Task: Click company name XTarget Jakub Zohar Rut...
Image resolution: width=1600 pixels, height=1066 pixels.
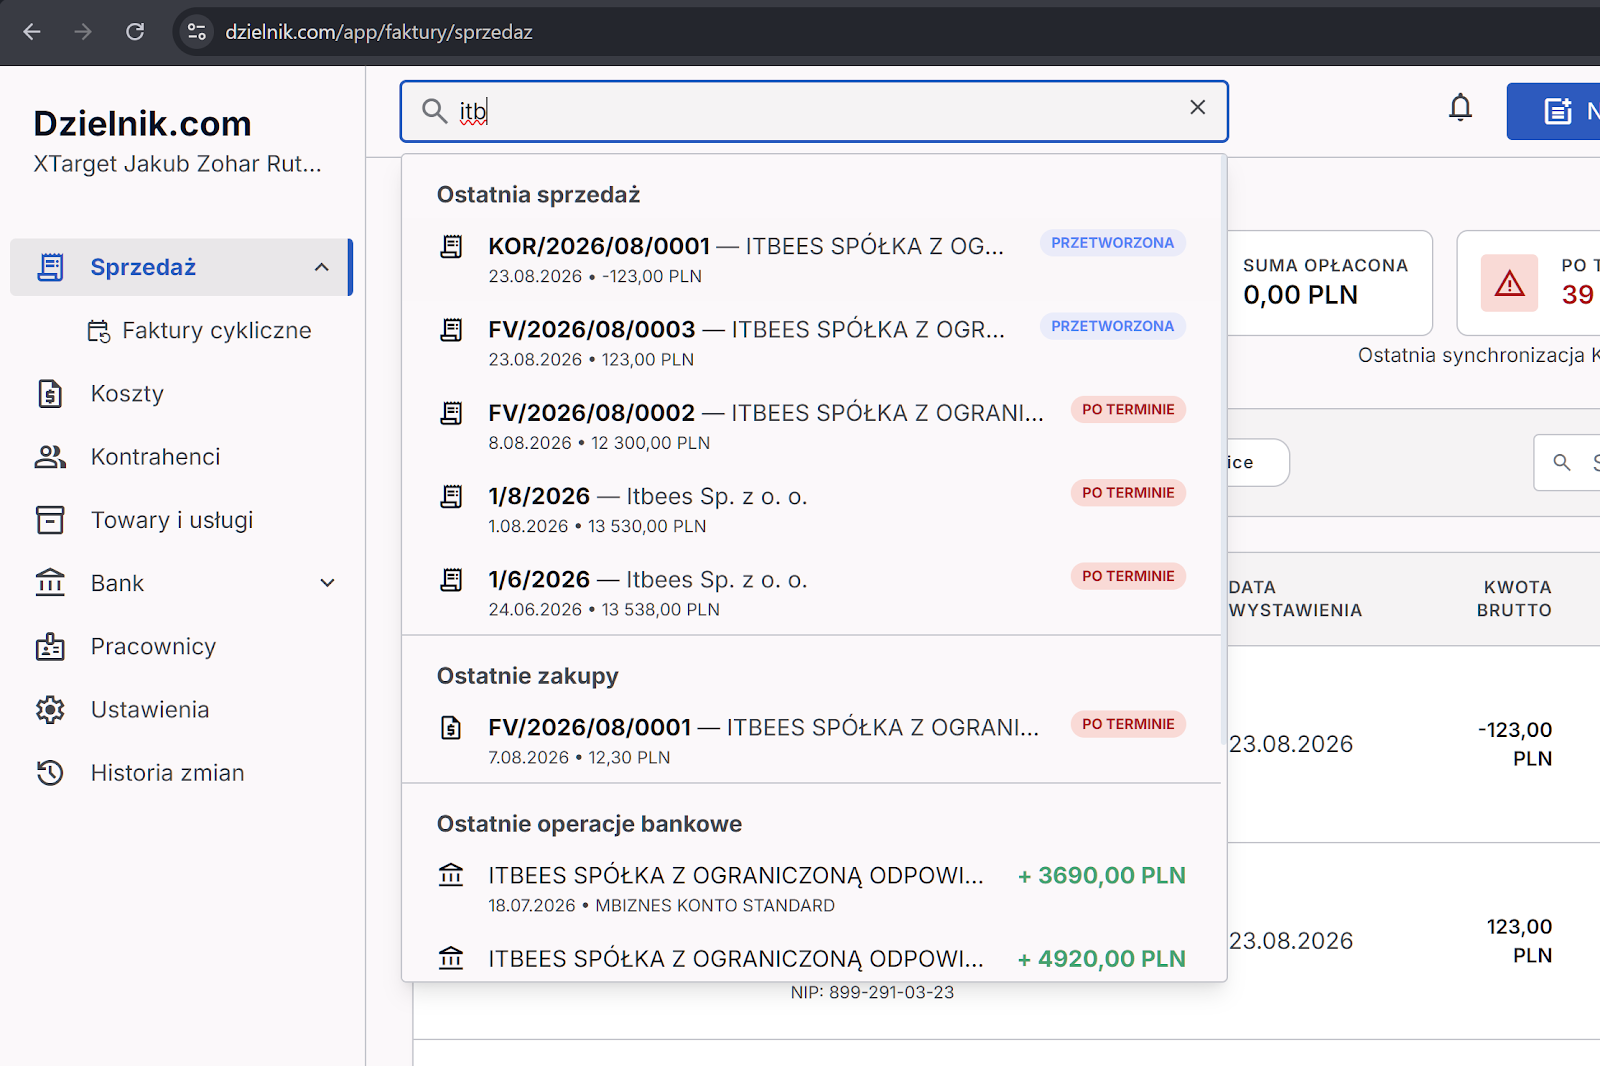Action: (177, 164)
